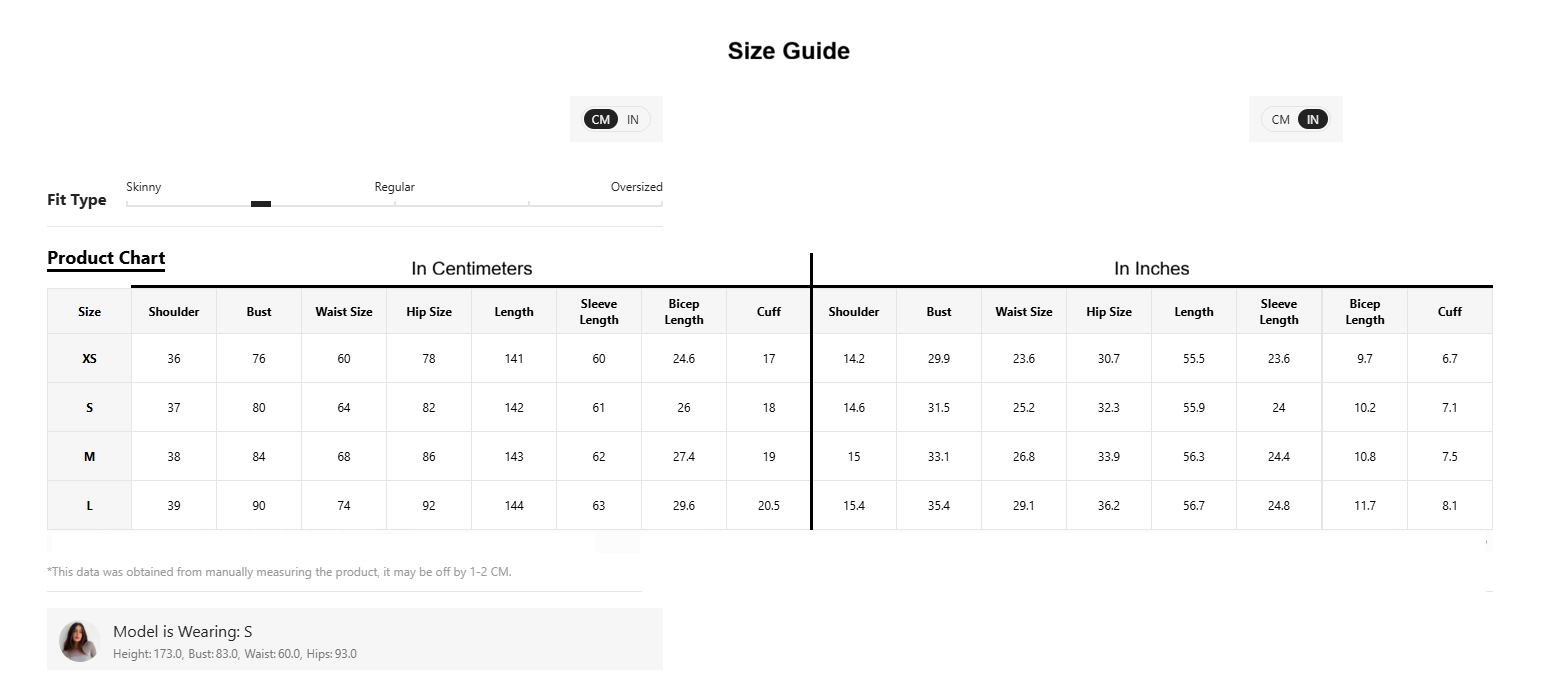Switch left unit toggle to IN
Viewport: 1546px width, 700px height.
[x=633, y=120]
